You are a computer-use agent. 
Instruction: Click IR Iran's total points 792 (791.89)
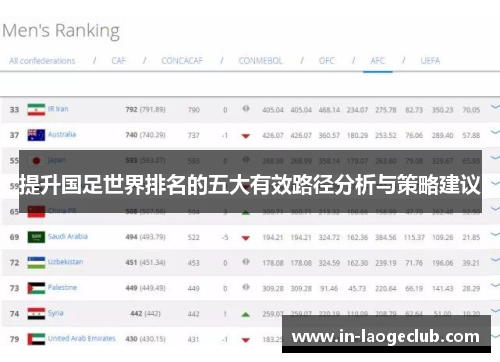point(145,110)
